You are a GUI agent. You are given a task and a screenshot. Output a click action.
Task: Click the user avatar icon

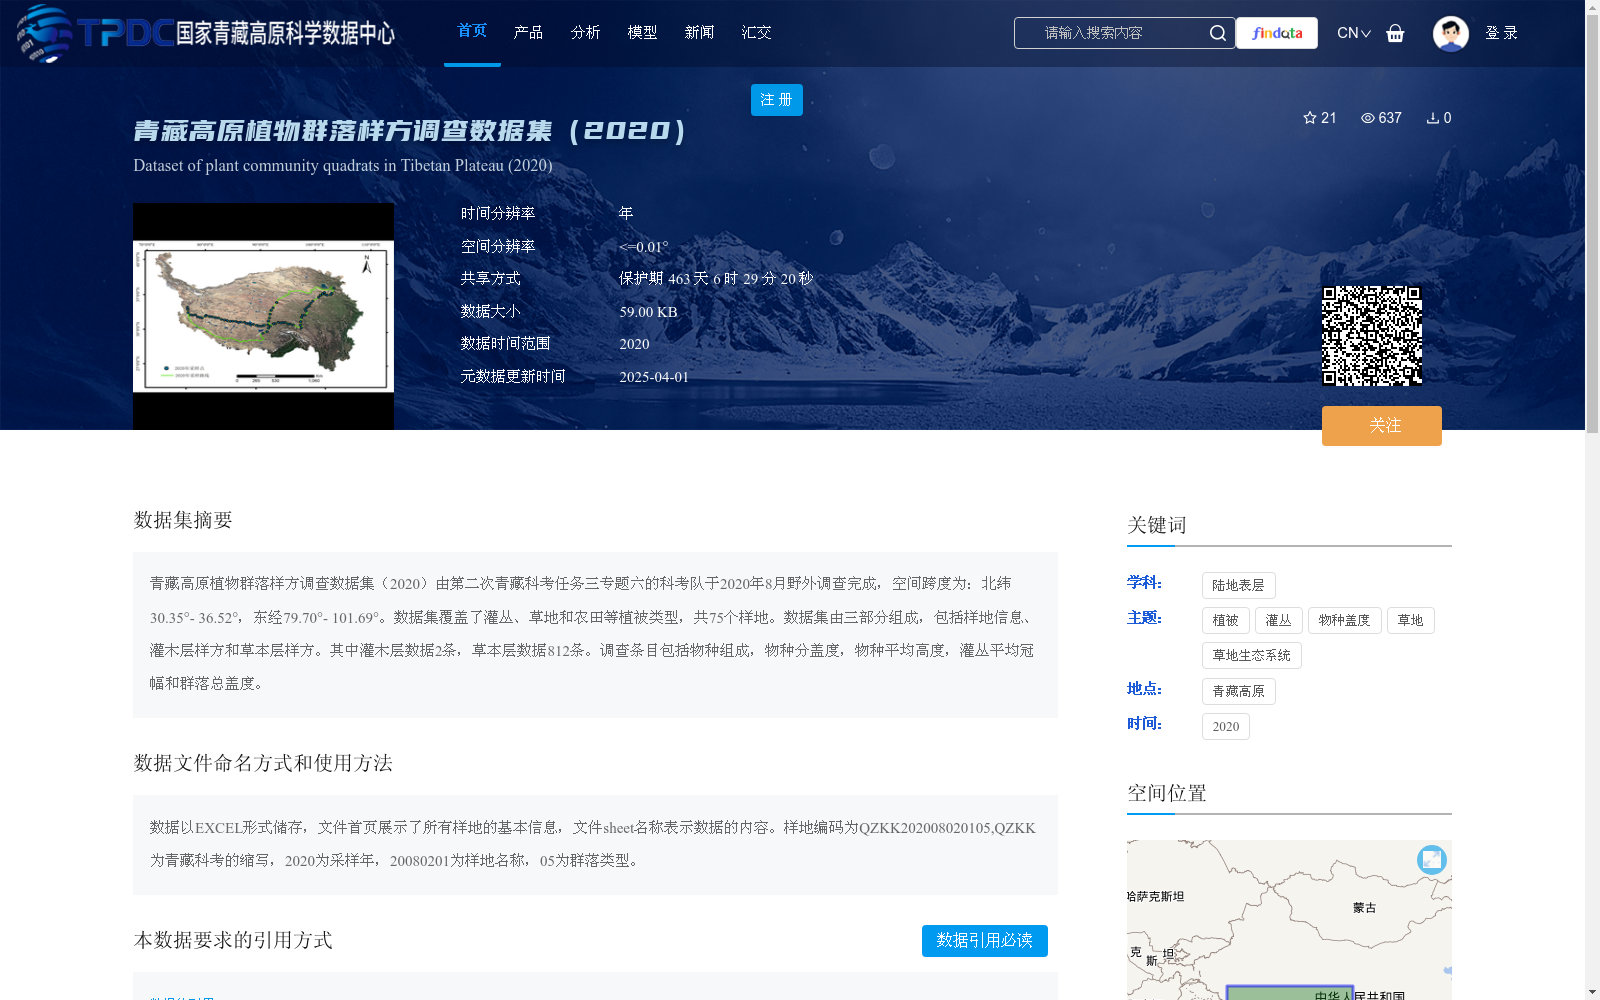click(1450, 33)
